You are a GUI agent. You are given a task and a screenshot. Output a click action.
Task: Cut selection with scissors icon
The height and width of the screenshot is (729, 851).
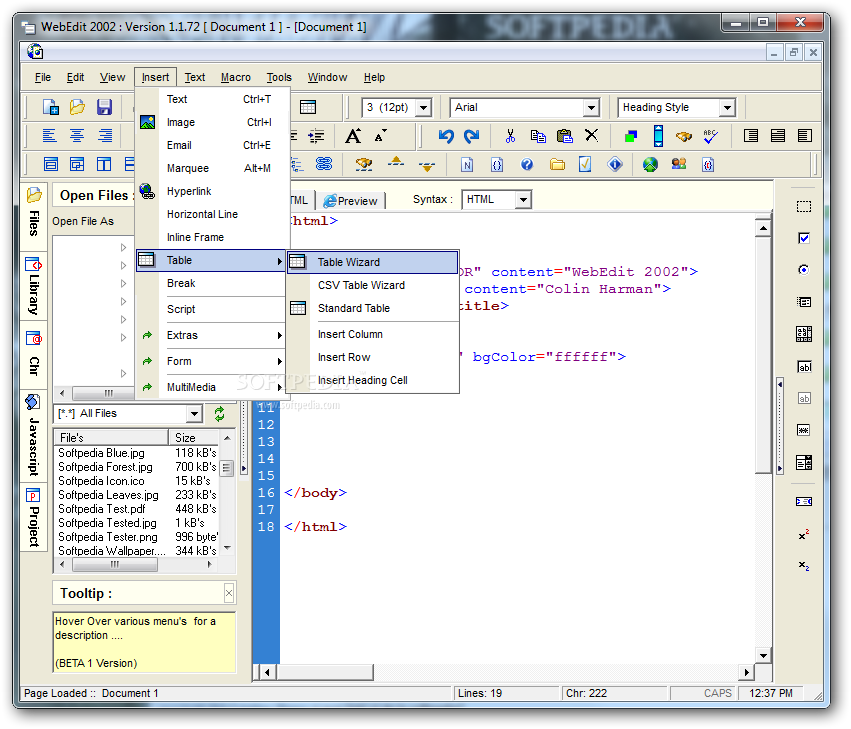tap(510, 136)
